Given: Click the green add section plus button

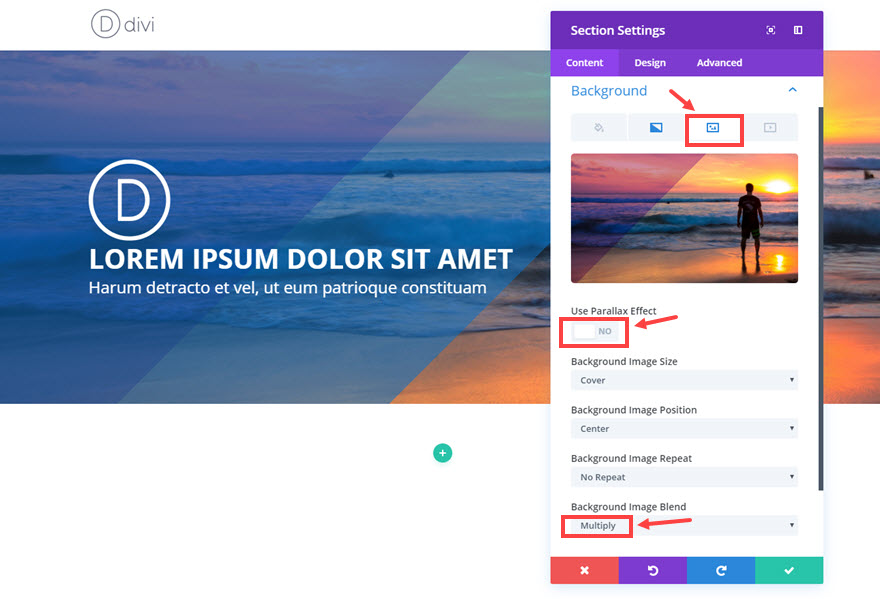Looking at the screenshot, I should point(442,453).
